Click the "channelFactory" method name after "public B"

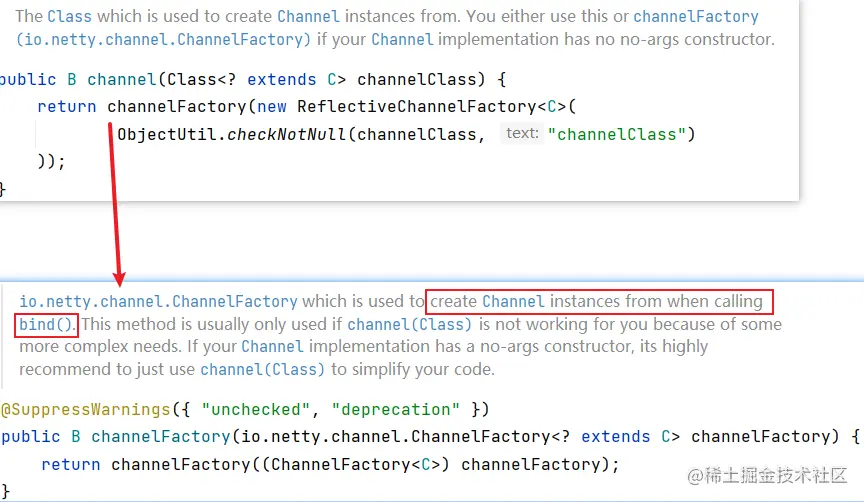[161, 436]
